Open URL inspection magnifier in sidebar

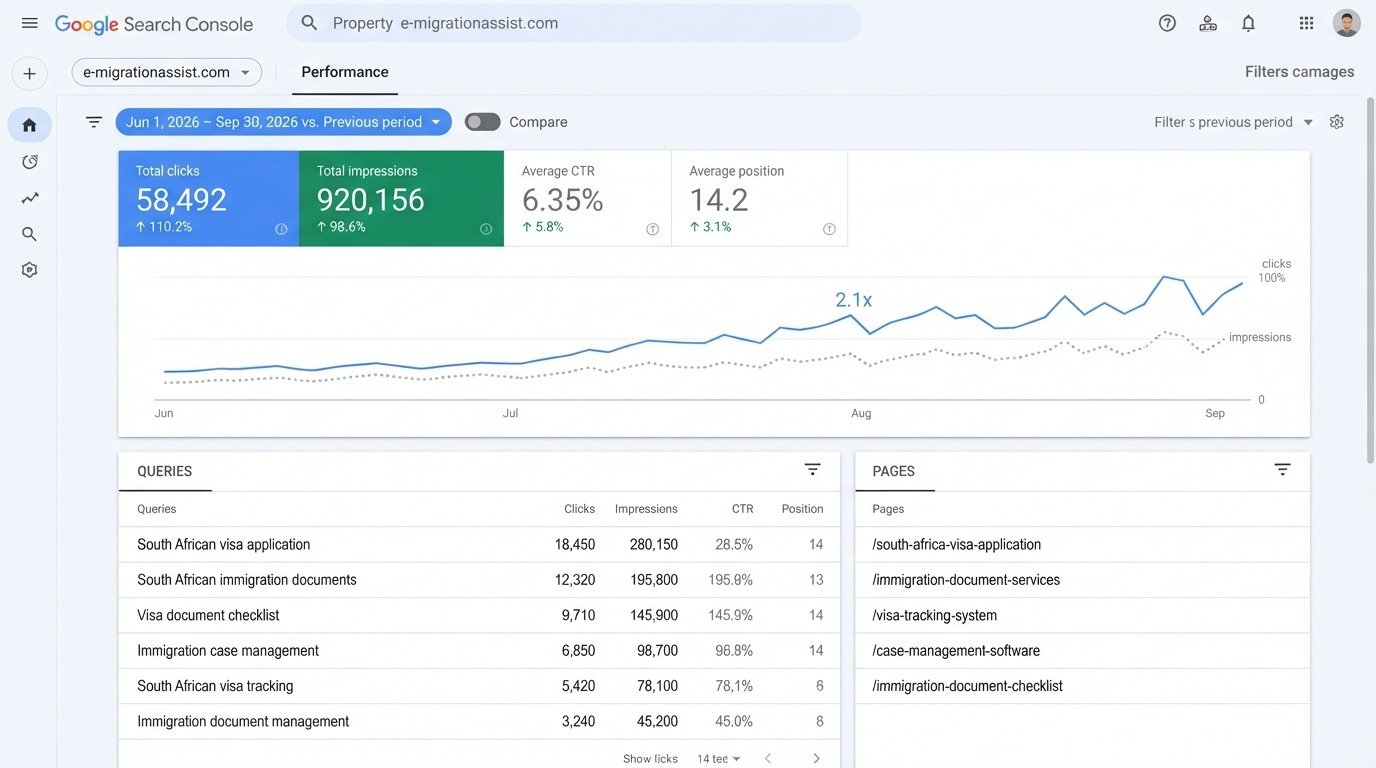tap(29, 234)
